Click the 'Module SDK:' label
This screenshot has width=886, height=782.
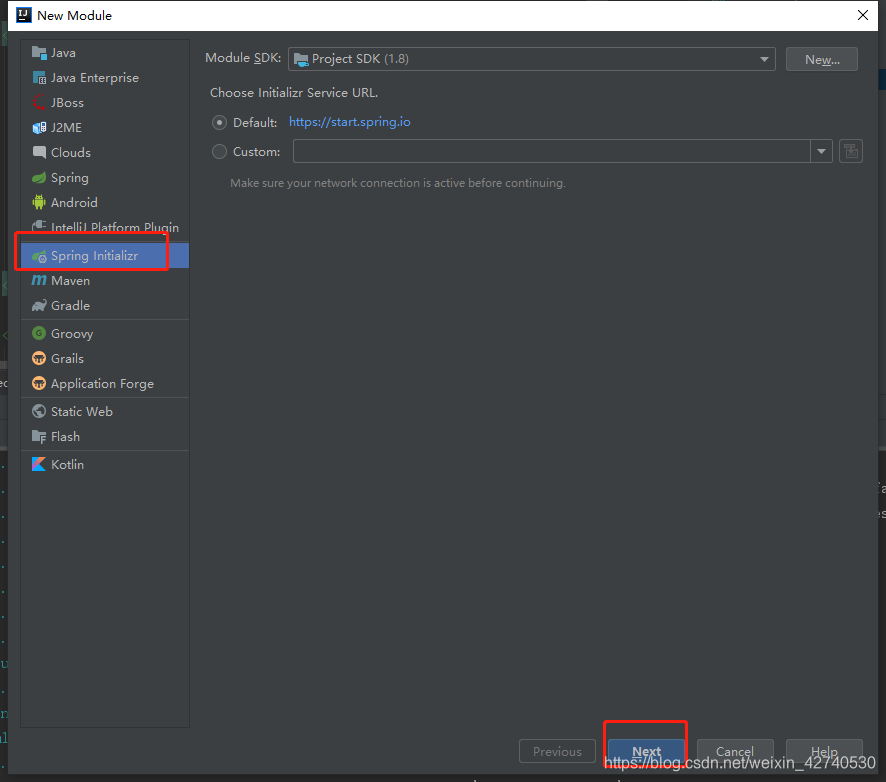coord(243,58)
